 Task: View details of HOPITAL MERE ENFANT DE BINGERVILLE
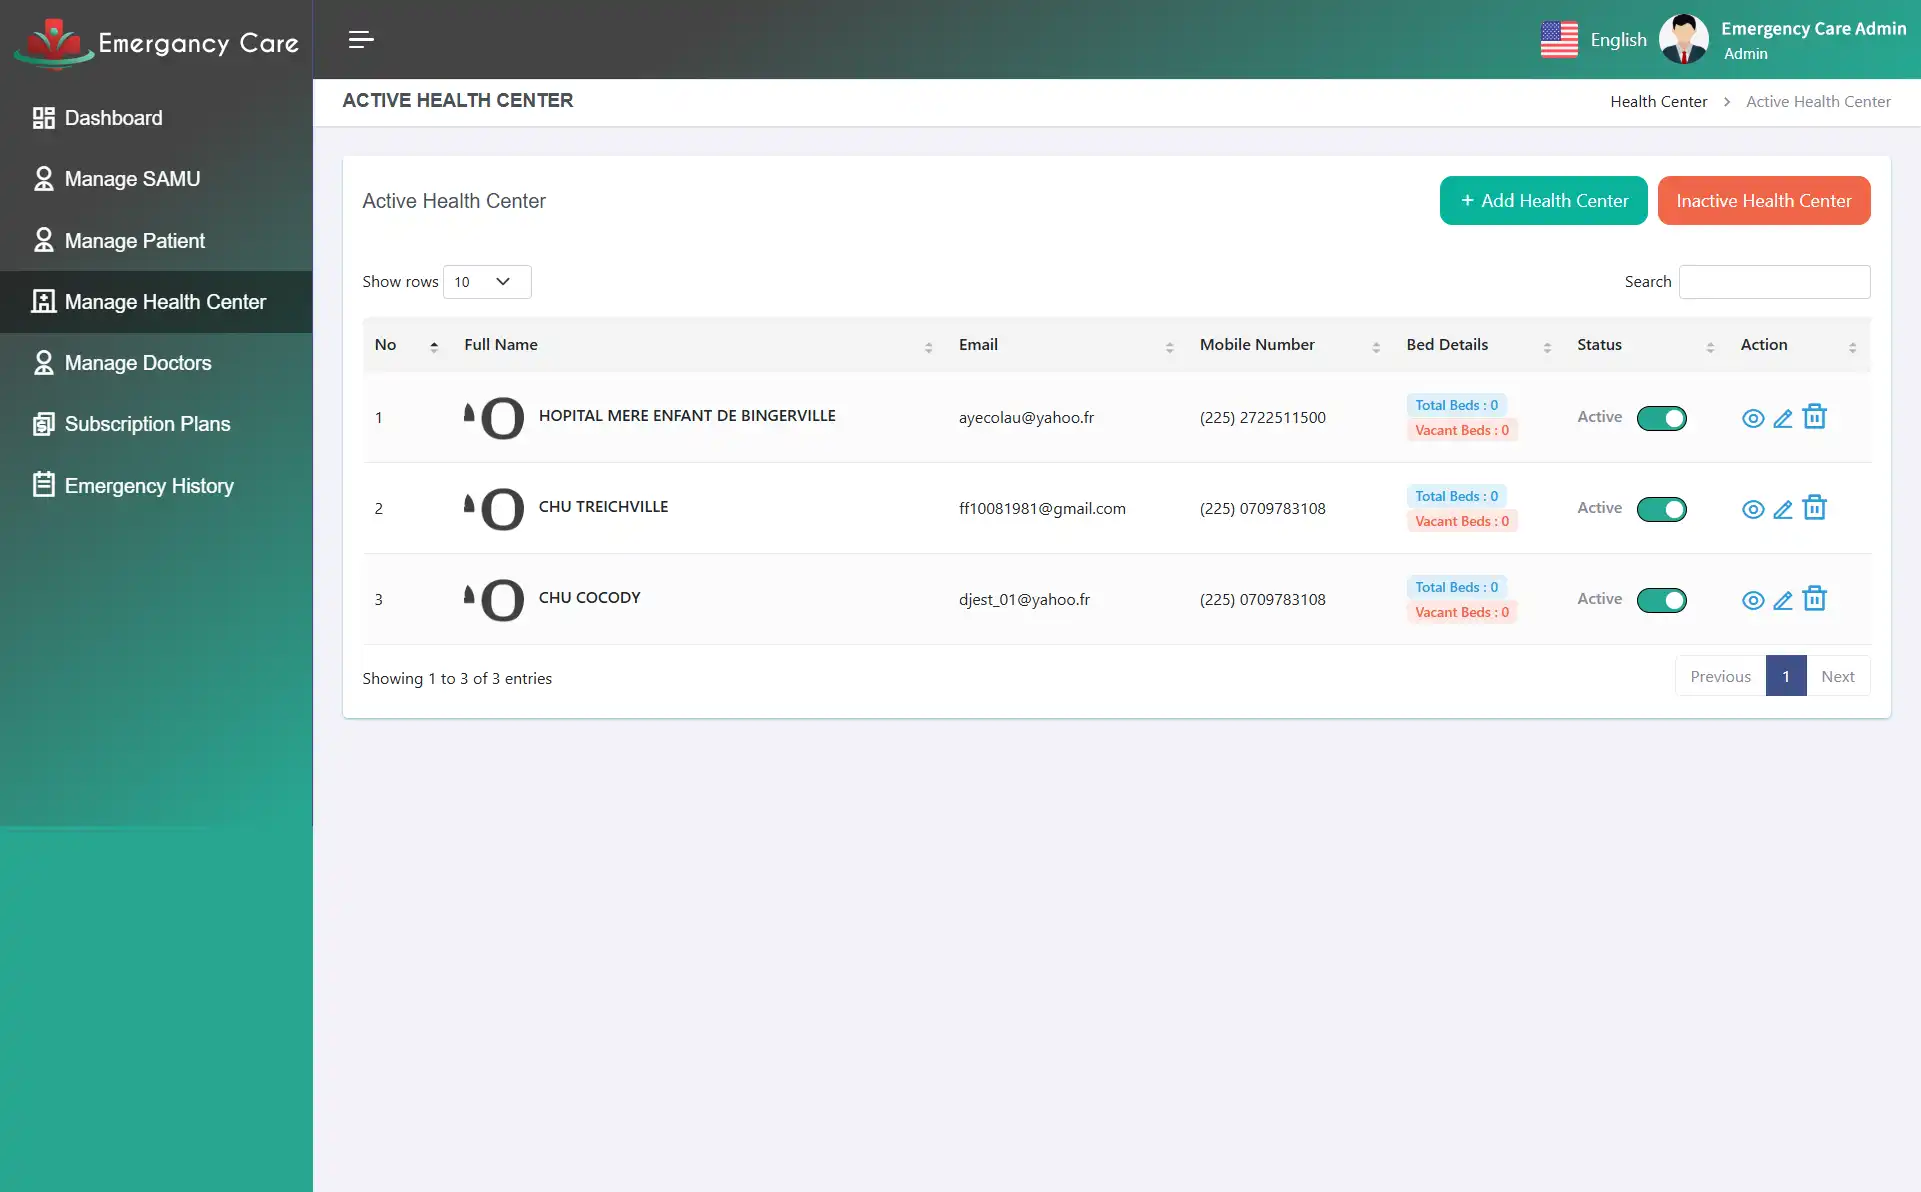pyautogui.click(x=1753, y=417)
